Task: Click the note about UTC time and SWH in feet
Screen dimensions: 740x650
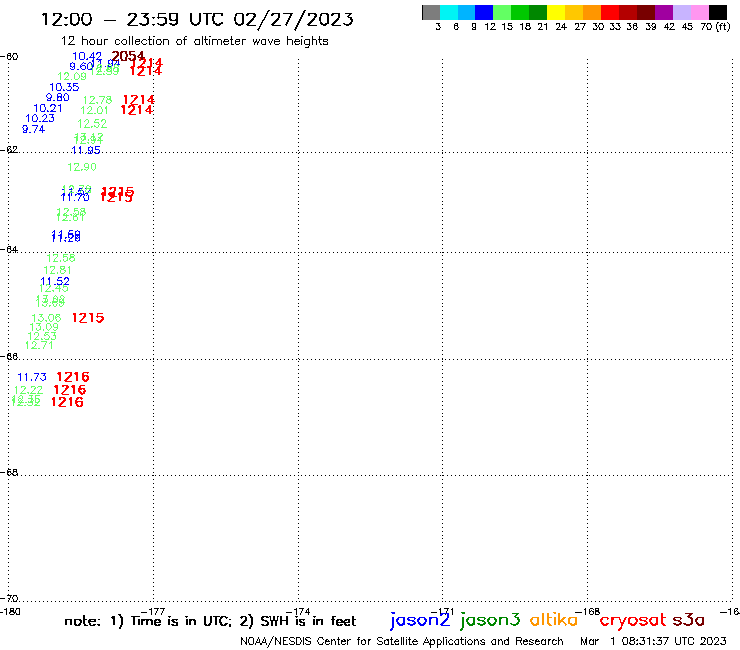Action: [210, 621]
